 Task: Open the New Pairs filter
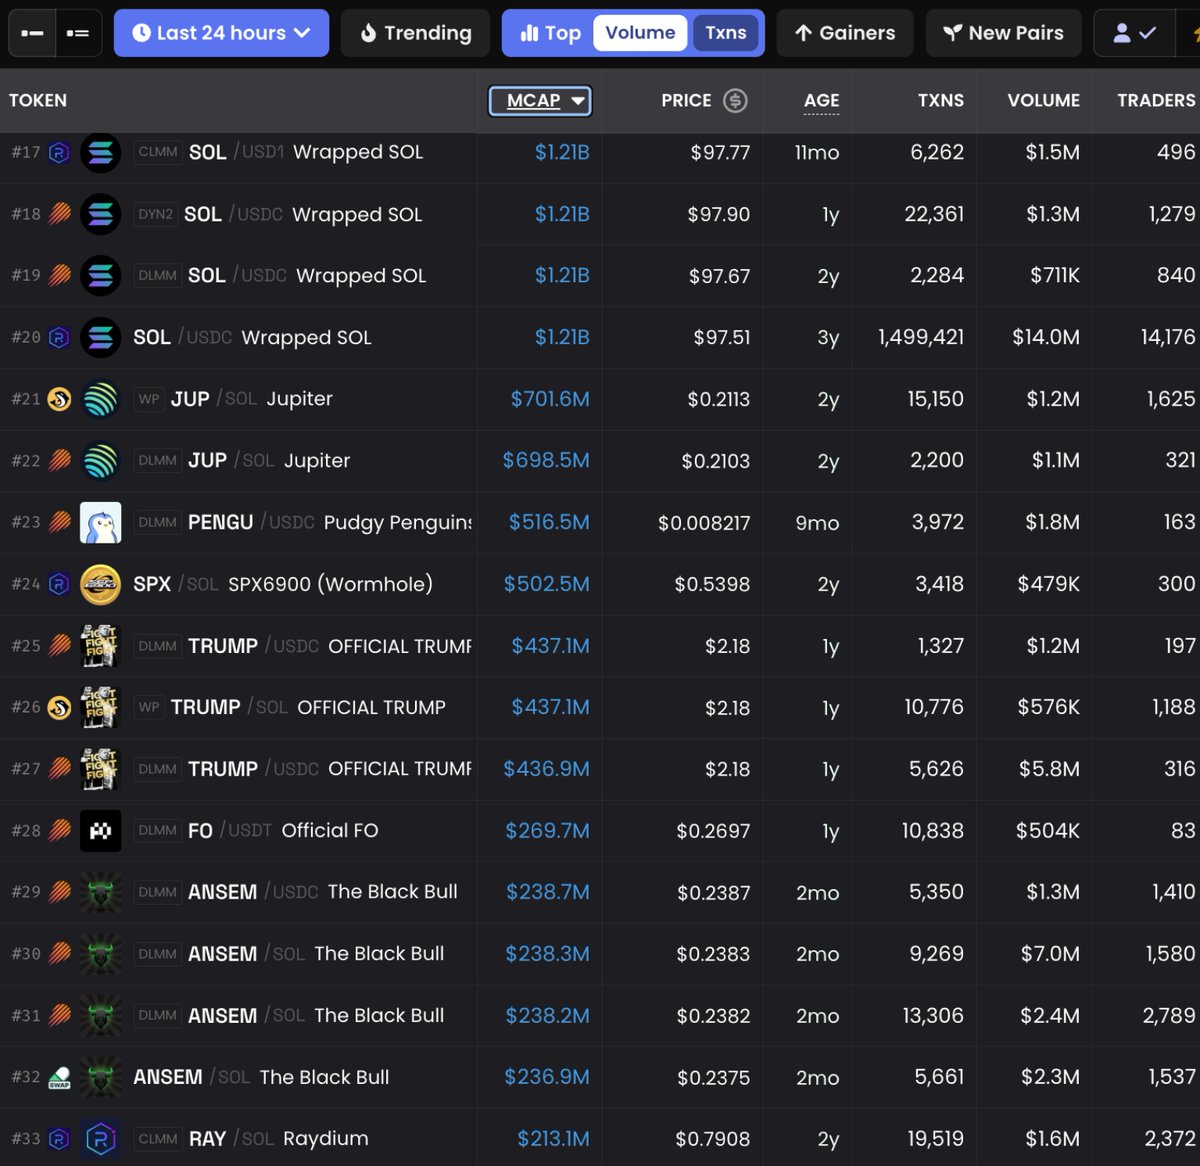[x=1003, y=33]
